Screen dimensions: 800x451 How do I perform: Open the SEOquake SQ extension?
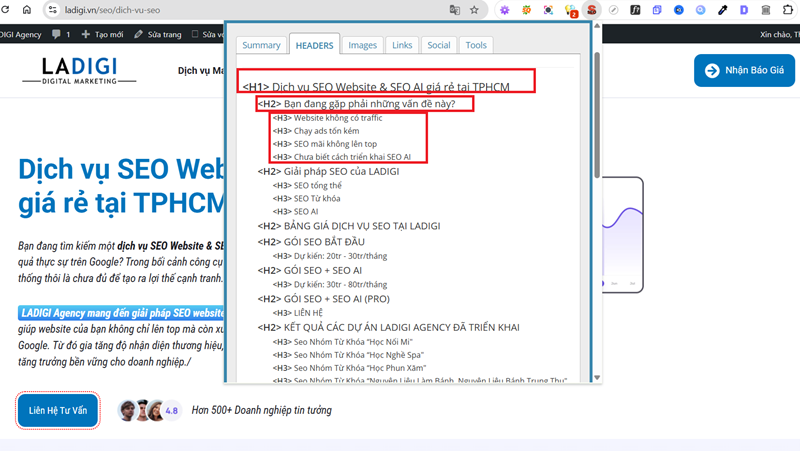click(526, 10)
